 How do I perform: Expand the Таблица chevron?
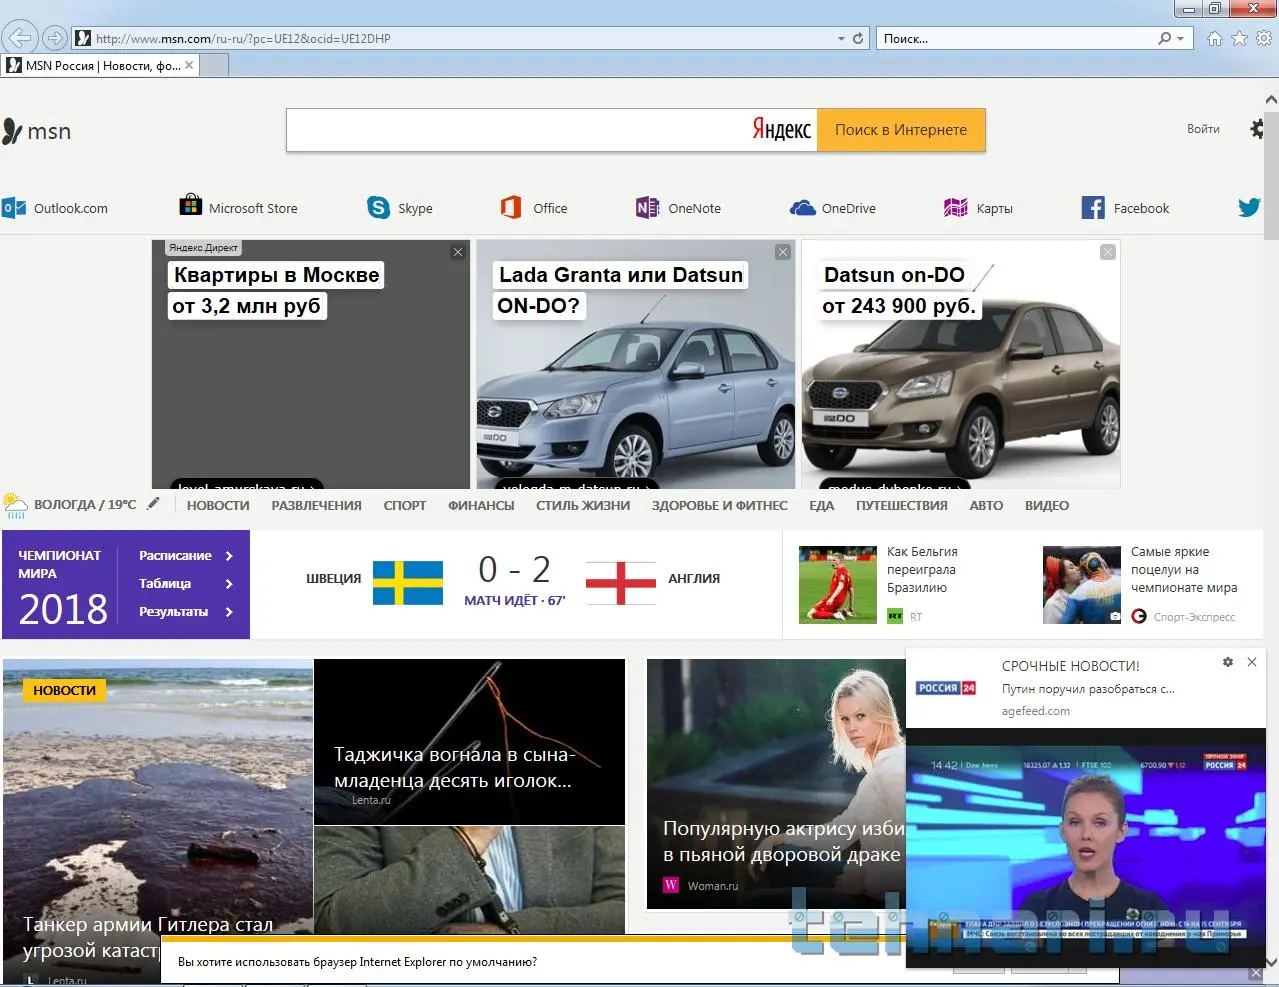pyautogui.click(x=229, y=584)
